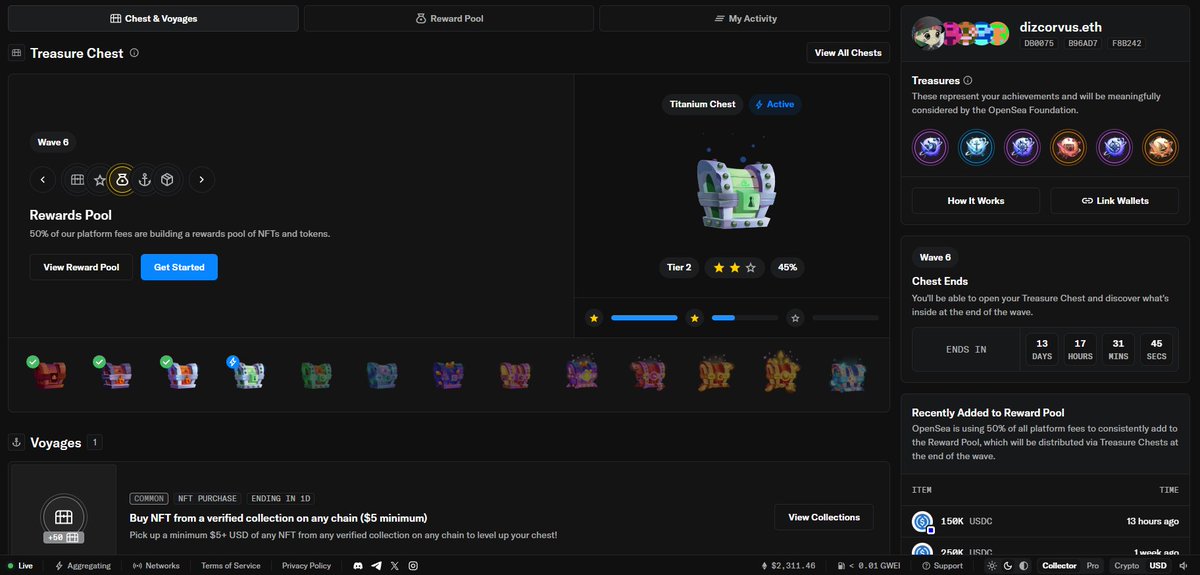Click the Ethereum price $2,311.46 indicator
The height and width of the screenshot is (575, 1200).
(789, 566)
